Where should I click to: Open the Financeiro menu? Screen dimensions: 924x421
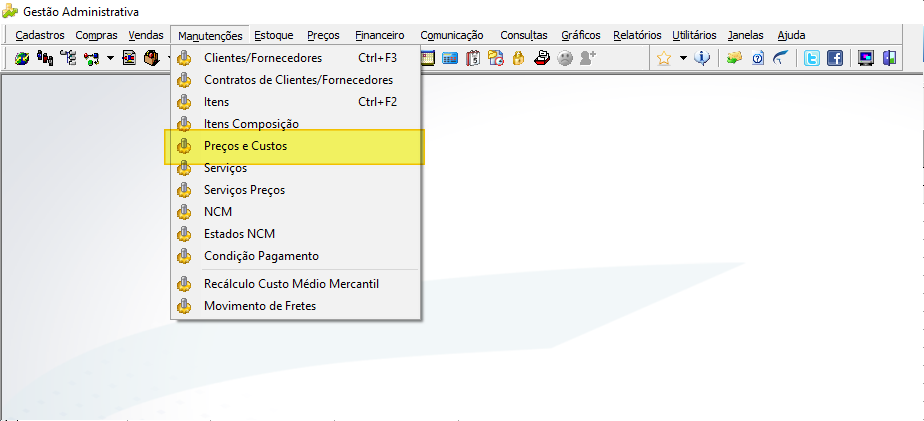(380, 35)
